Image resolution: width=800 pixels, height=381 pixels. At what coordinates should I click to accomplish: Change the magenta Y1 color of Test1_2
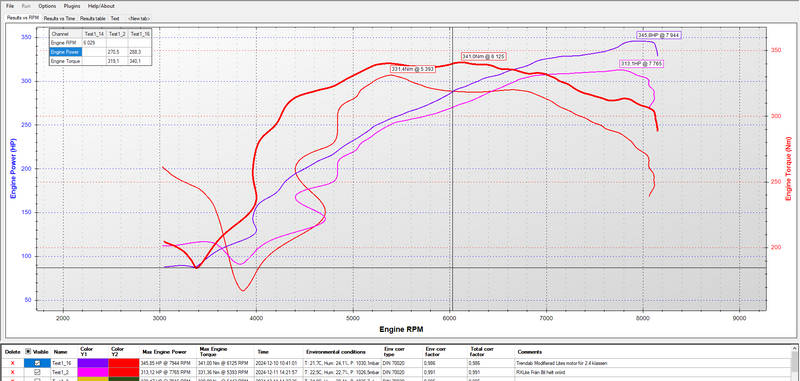(x=92, y=372)
